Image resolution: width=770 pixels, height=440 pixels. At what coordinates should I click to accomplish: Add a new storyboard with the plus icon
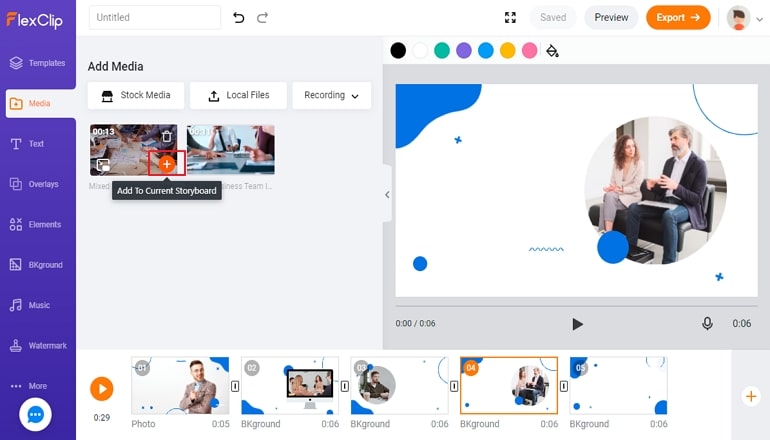pyautogui.click(x=751, y=396)
